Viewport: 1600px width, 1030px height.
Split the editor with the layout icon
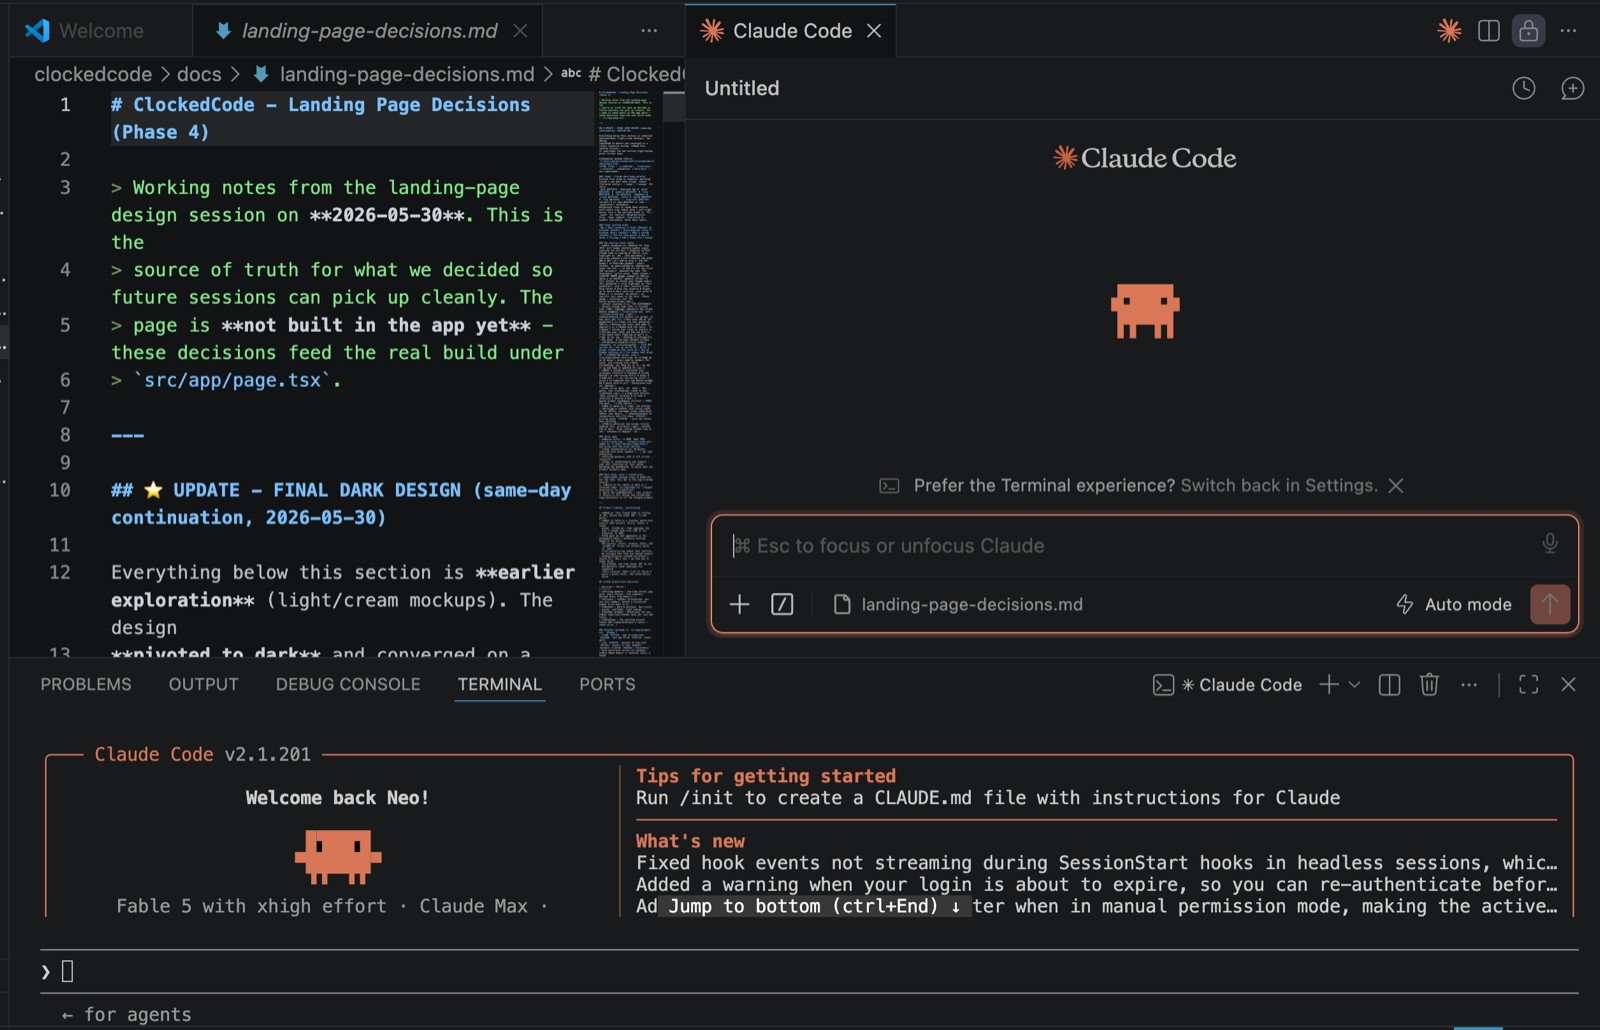pos(1489,31)
